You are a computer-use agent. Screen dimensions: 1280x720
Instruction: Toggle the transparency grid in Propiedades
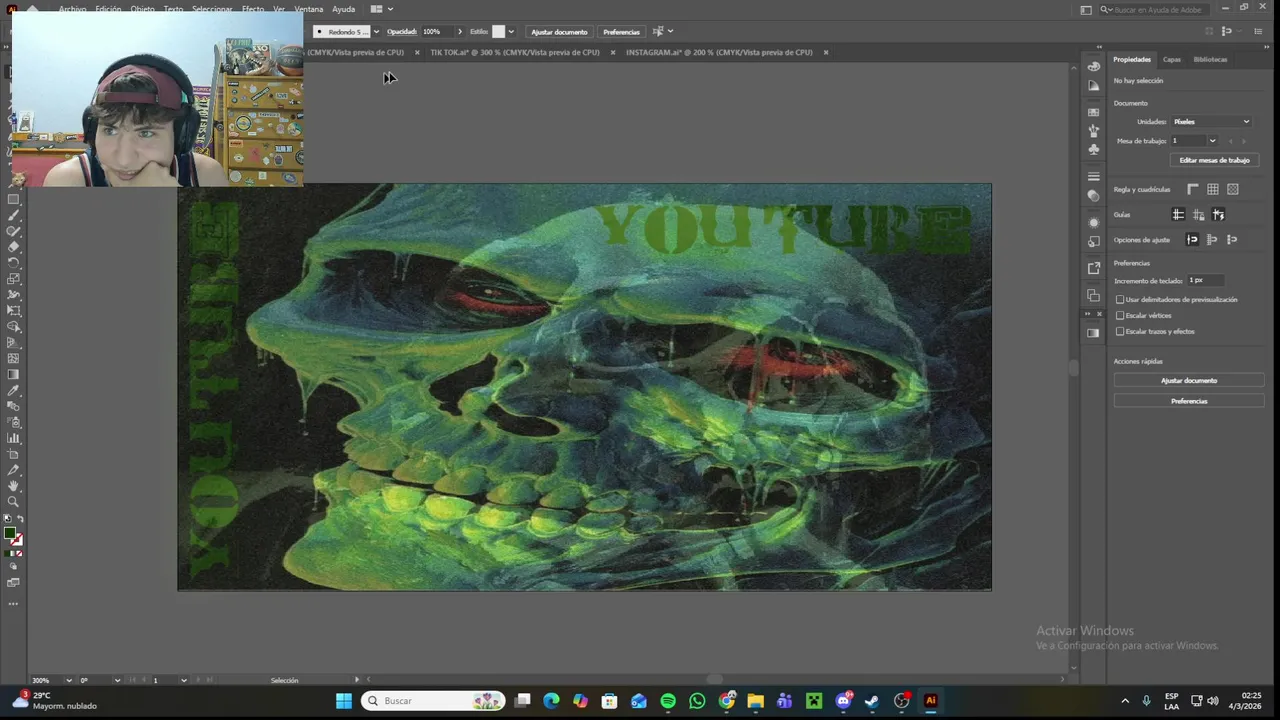pyautogui.click(x=1232, y=189)
